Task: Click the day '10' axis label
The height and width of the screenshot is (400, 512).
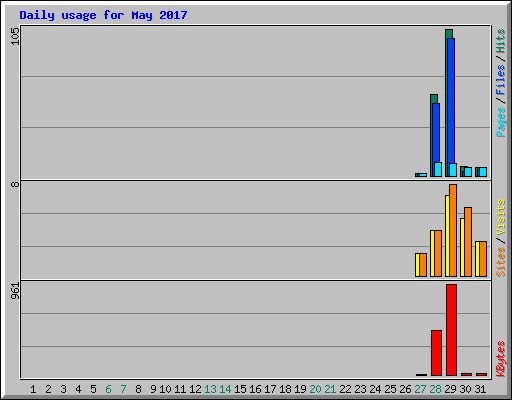Action: 165,389
